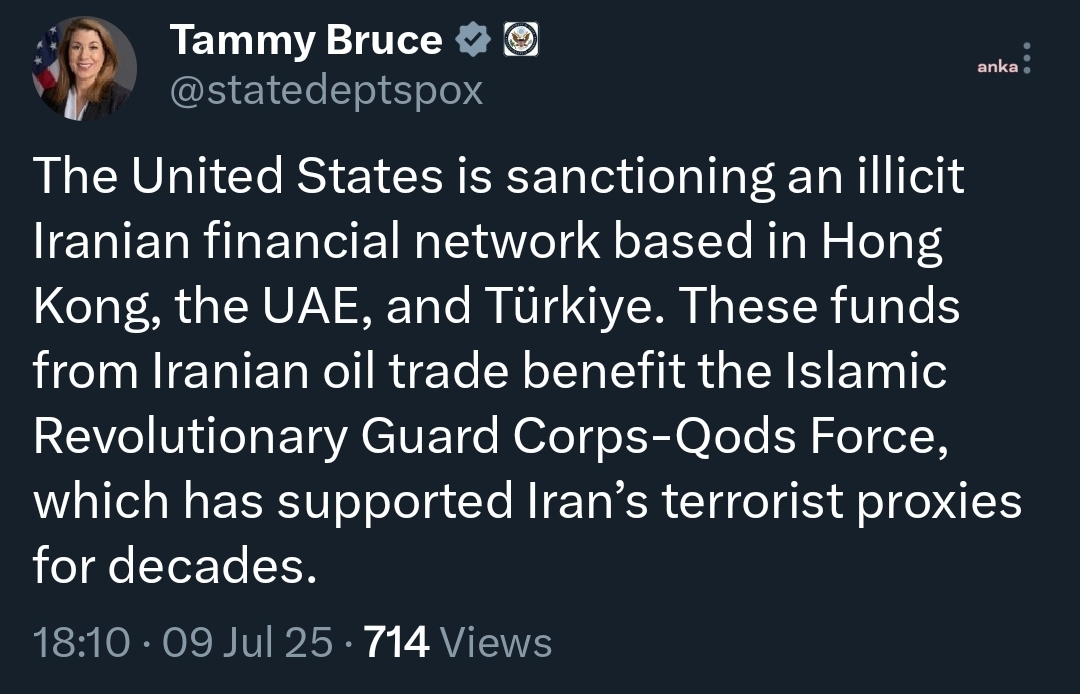
Task: Click the opening words The United States
Action: [238, 175]
